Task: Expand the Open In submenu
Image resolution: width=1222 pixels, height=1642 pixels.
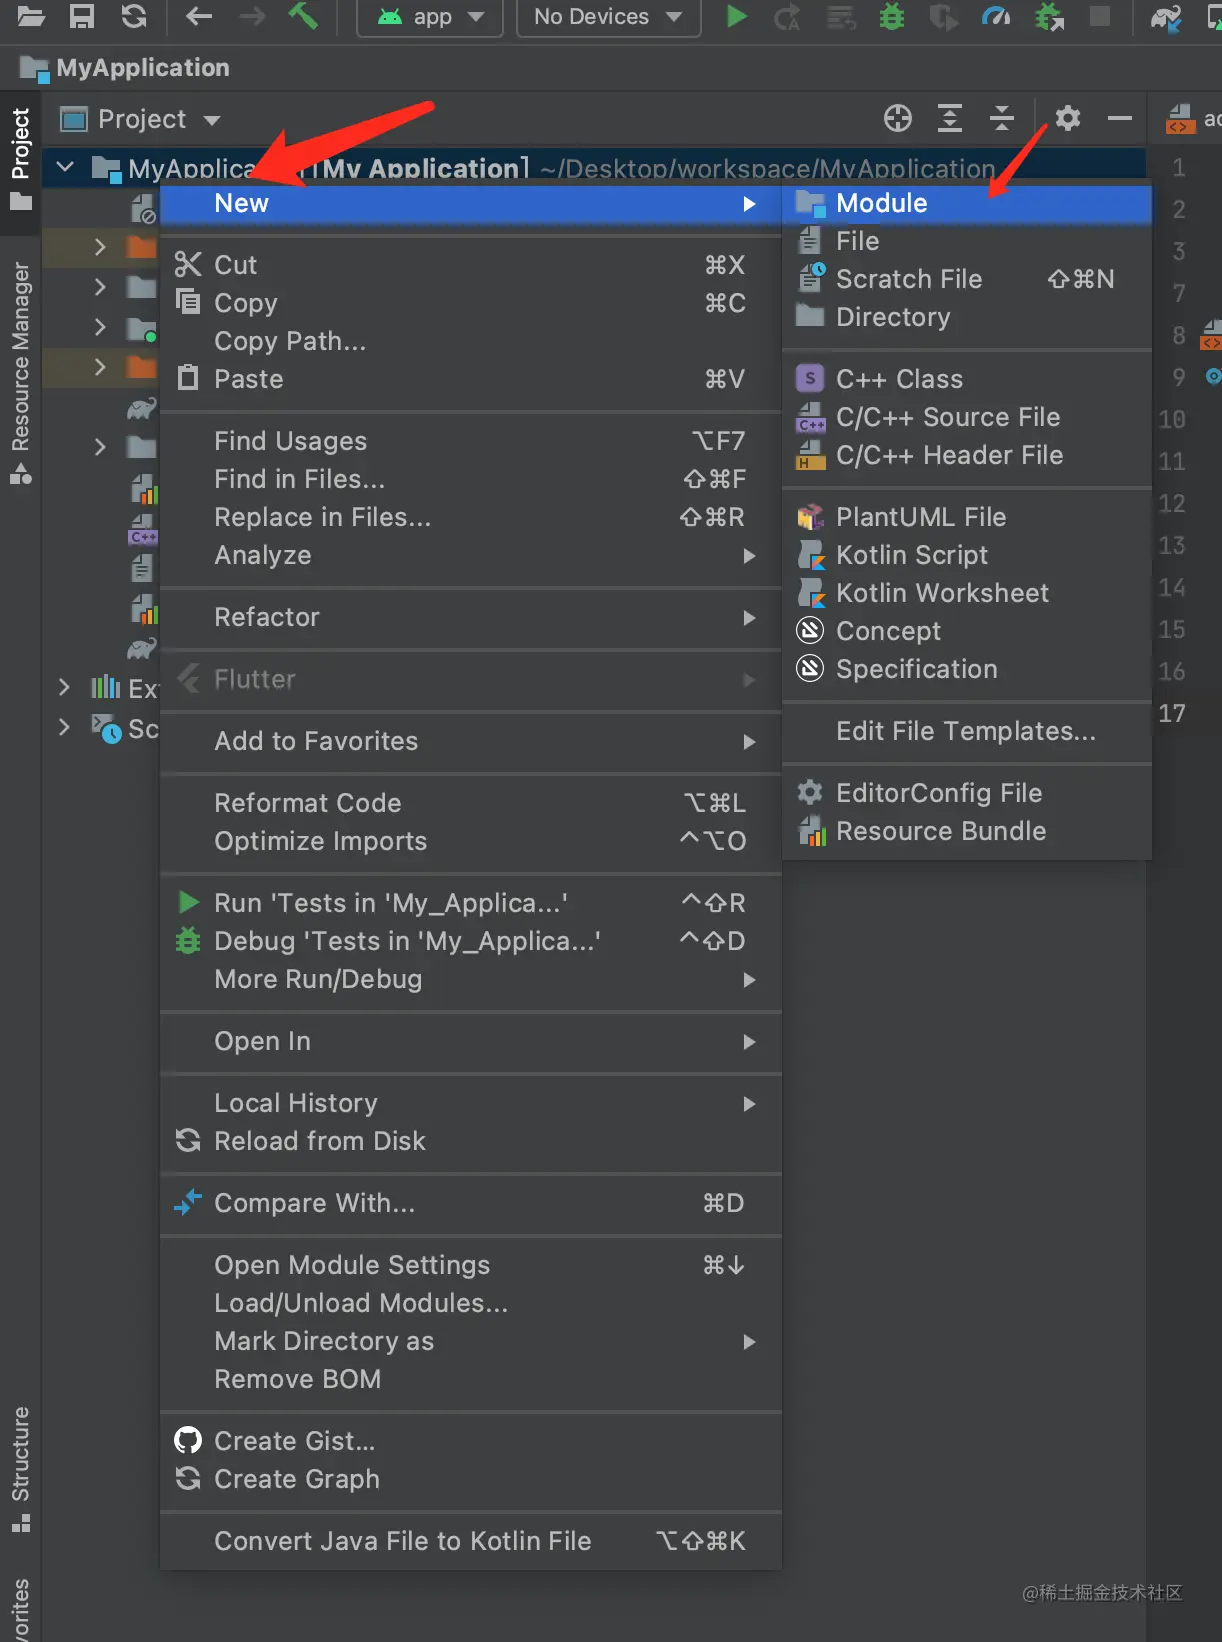Action: click(x=471, y=1041)
